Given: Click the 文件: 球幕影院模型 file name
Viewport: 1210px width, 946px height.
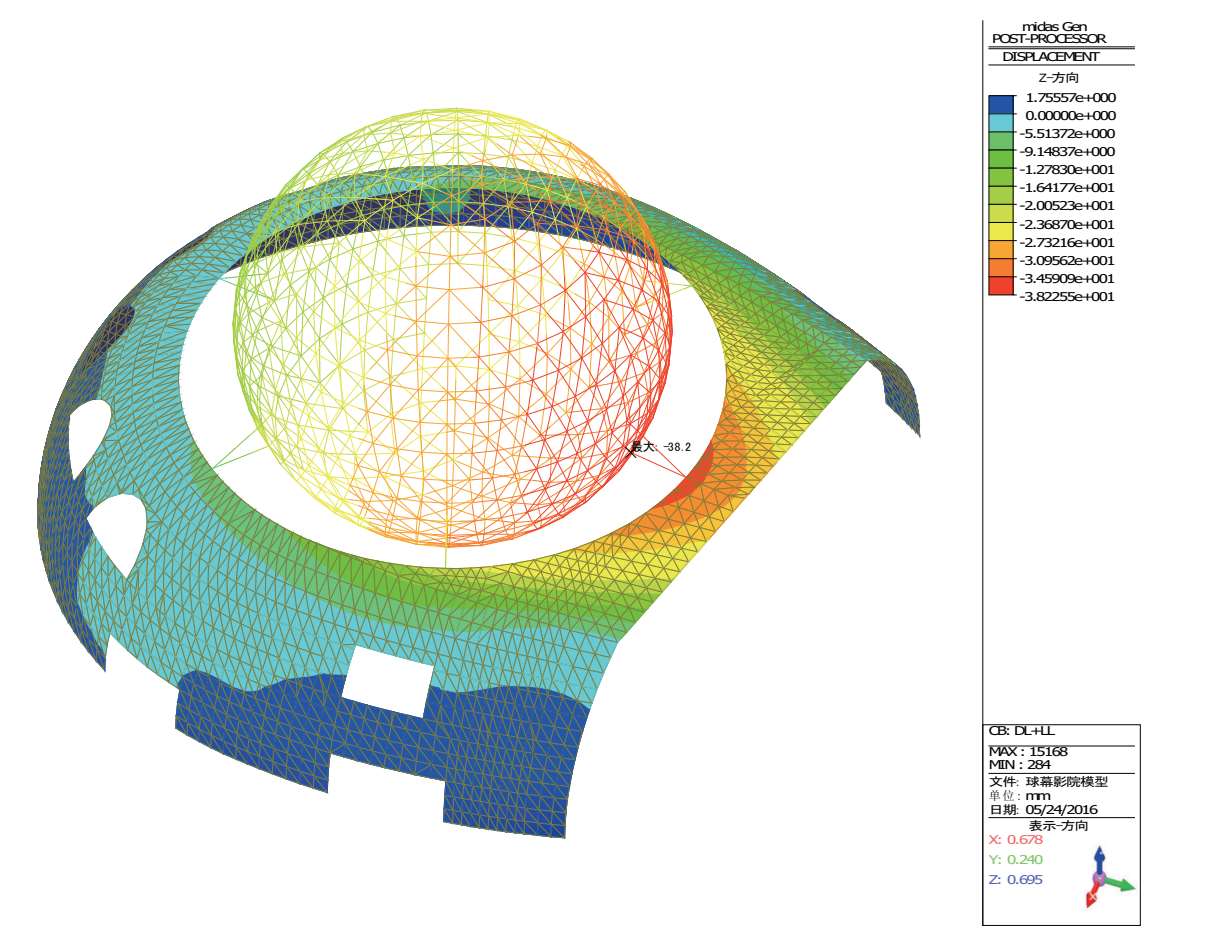Looking at the screenshot, I should [1048, 782].
